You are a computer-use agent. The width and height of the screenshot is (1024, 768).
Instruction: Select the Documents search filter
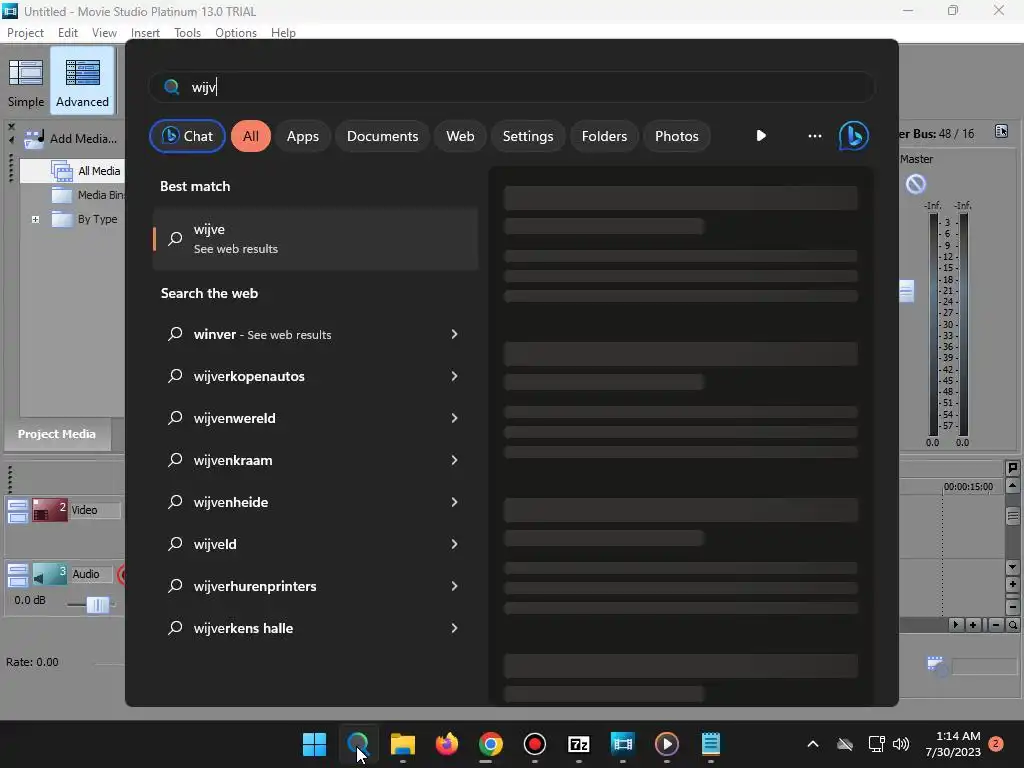[382, 136]
